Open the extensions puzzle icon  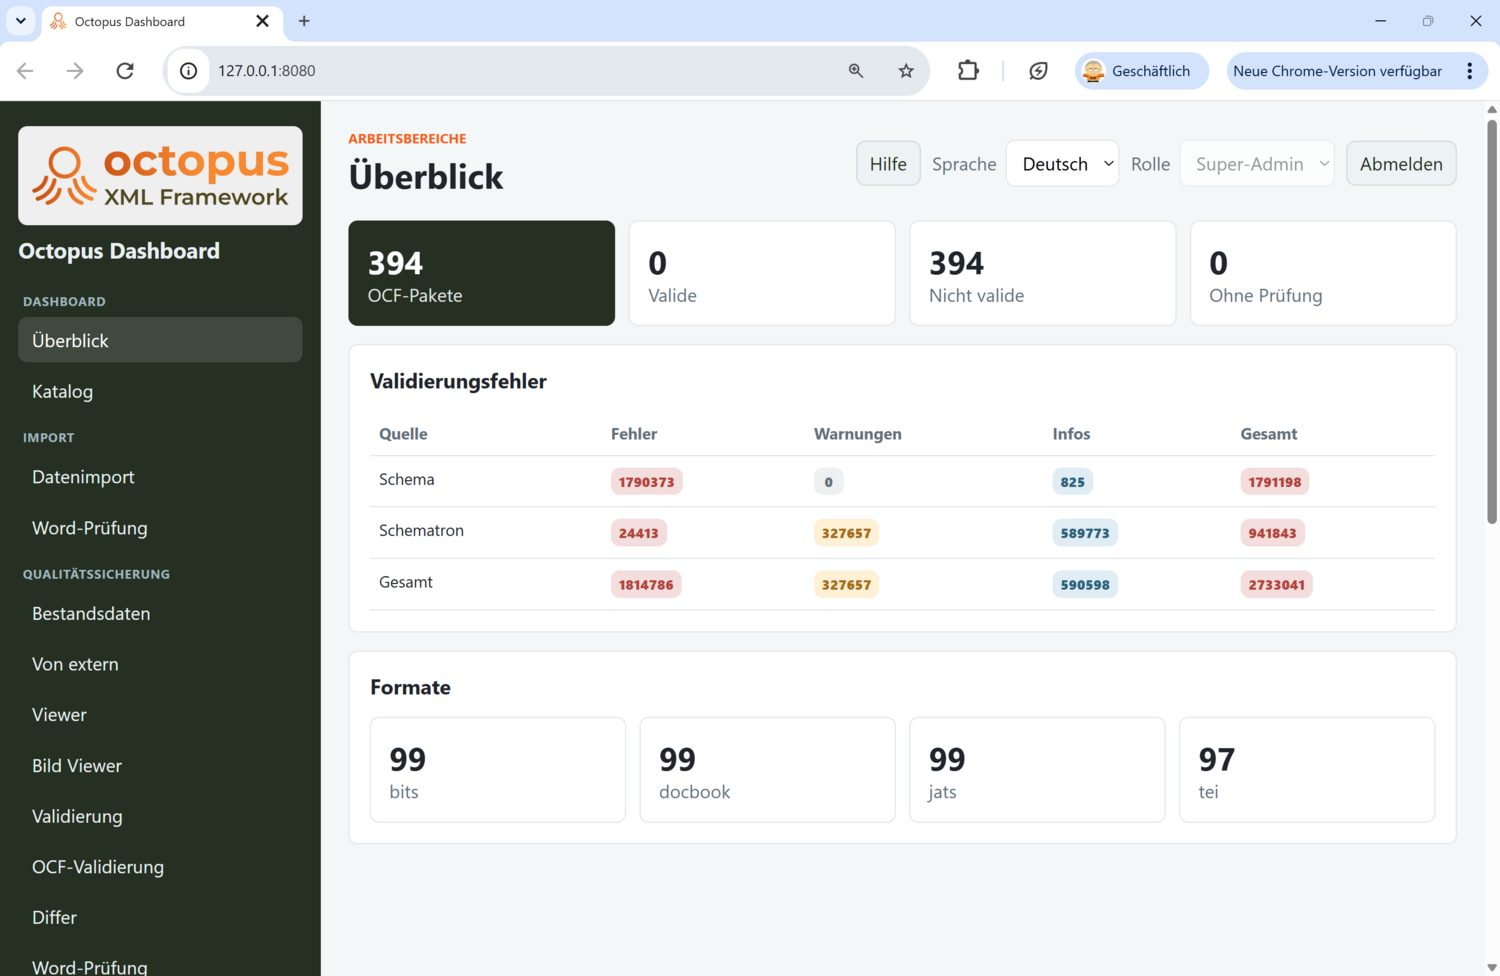[968, 71]
